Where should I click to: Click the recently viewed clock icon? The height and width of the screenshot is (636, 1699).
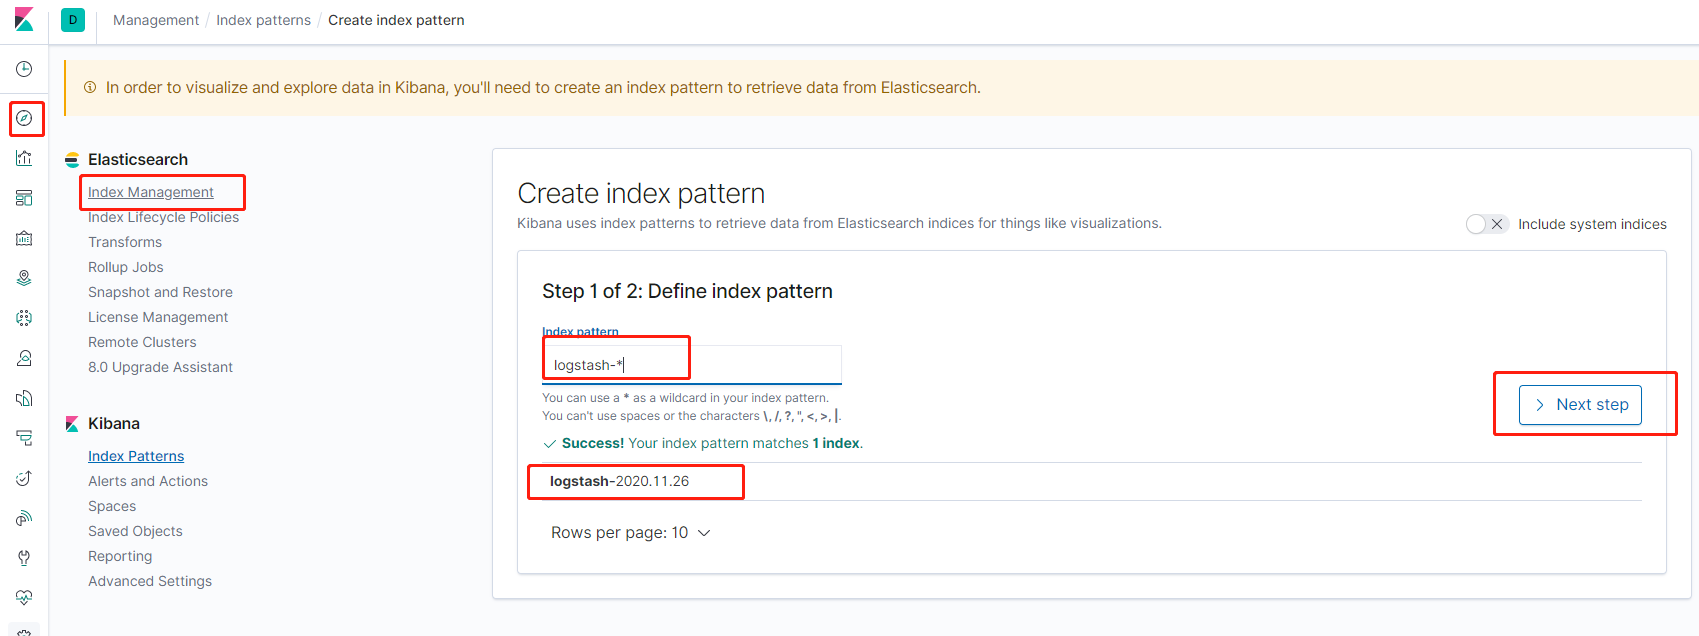[x=25, y=69]
